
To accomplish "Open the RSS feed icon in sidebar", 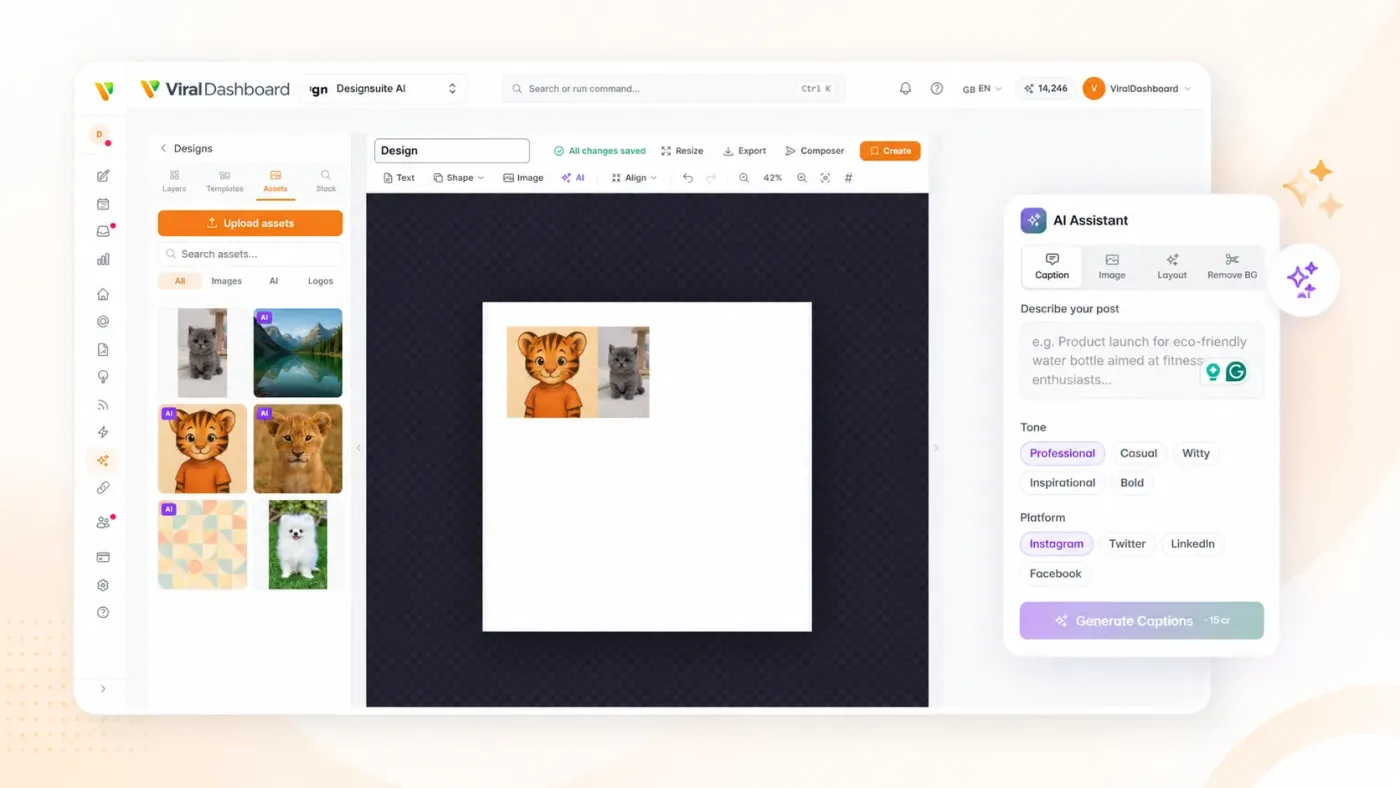I will coord(103,405).
